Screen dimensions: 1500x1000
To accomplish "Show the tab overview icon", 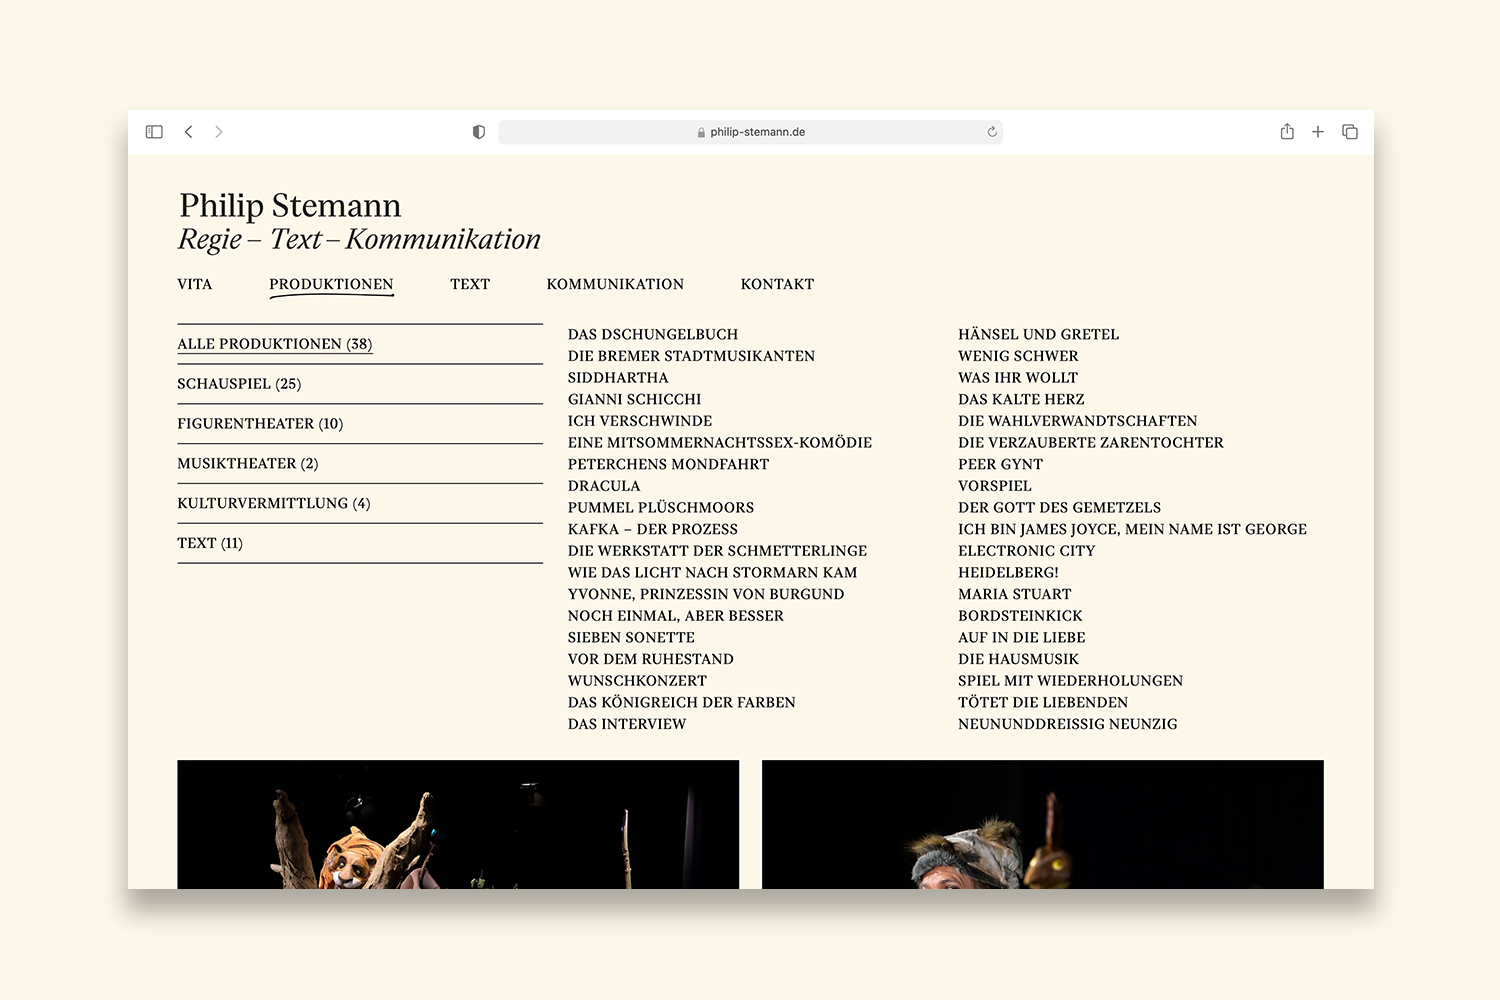I will click(x=1350, y=132).
